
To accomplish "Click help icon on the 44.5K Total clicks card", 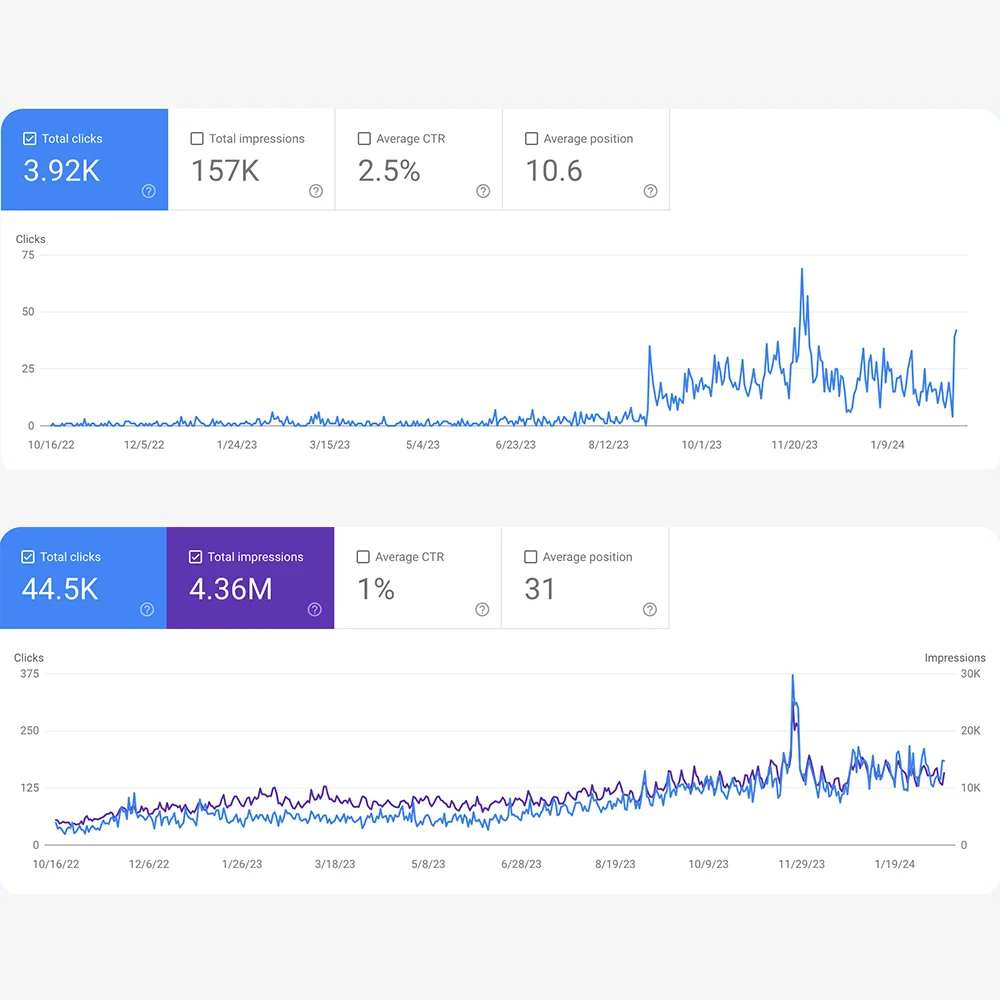I will [147, 609].
